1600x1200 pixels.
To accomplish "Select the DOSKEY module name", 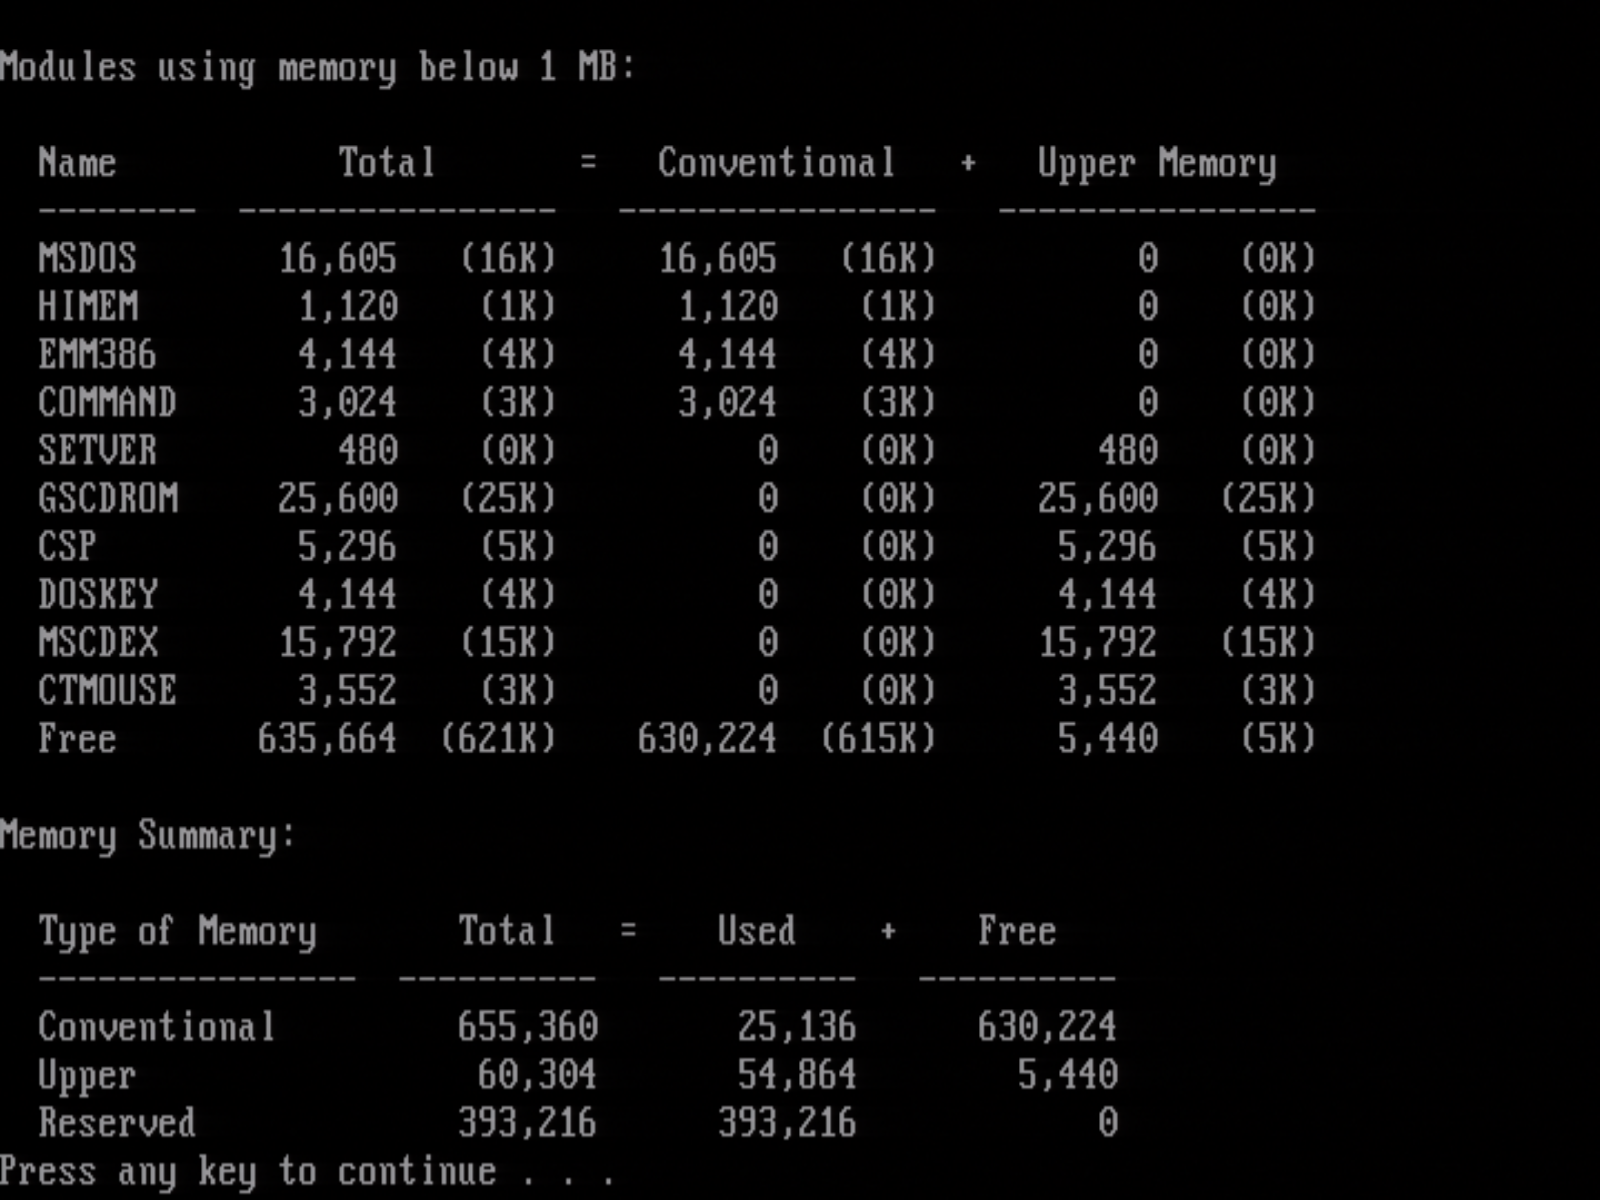I will [x=98, y=594].
